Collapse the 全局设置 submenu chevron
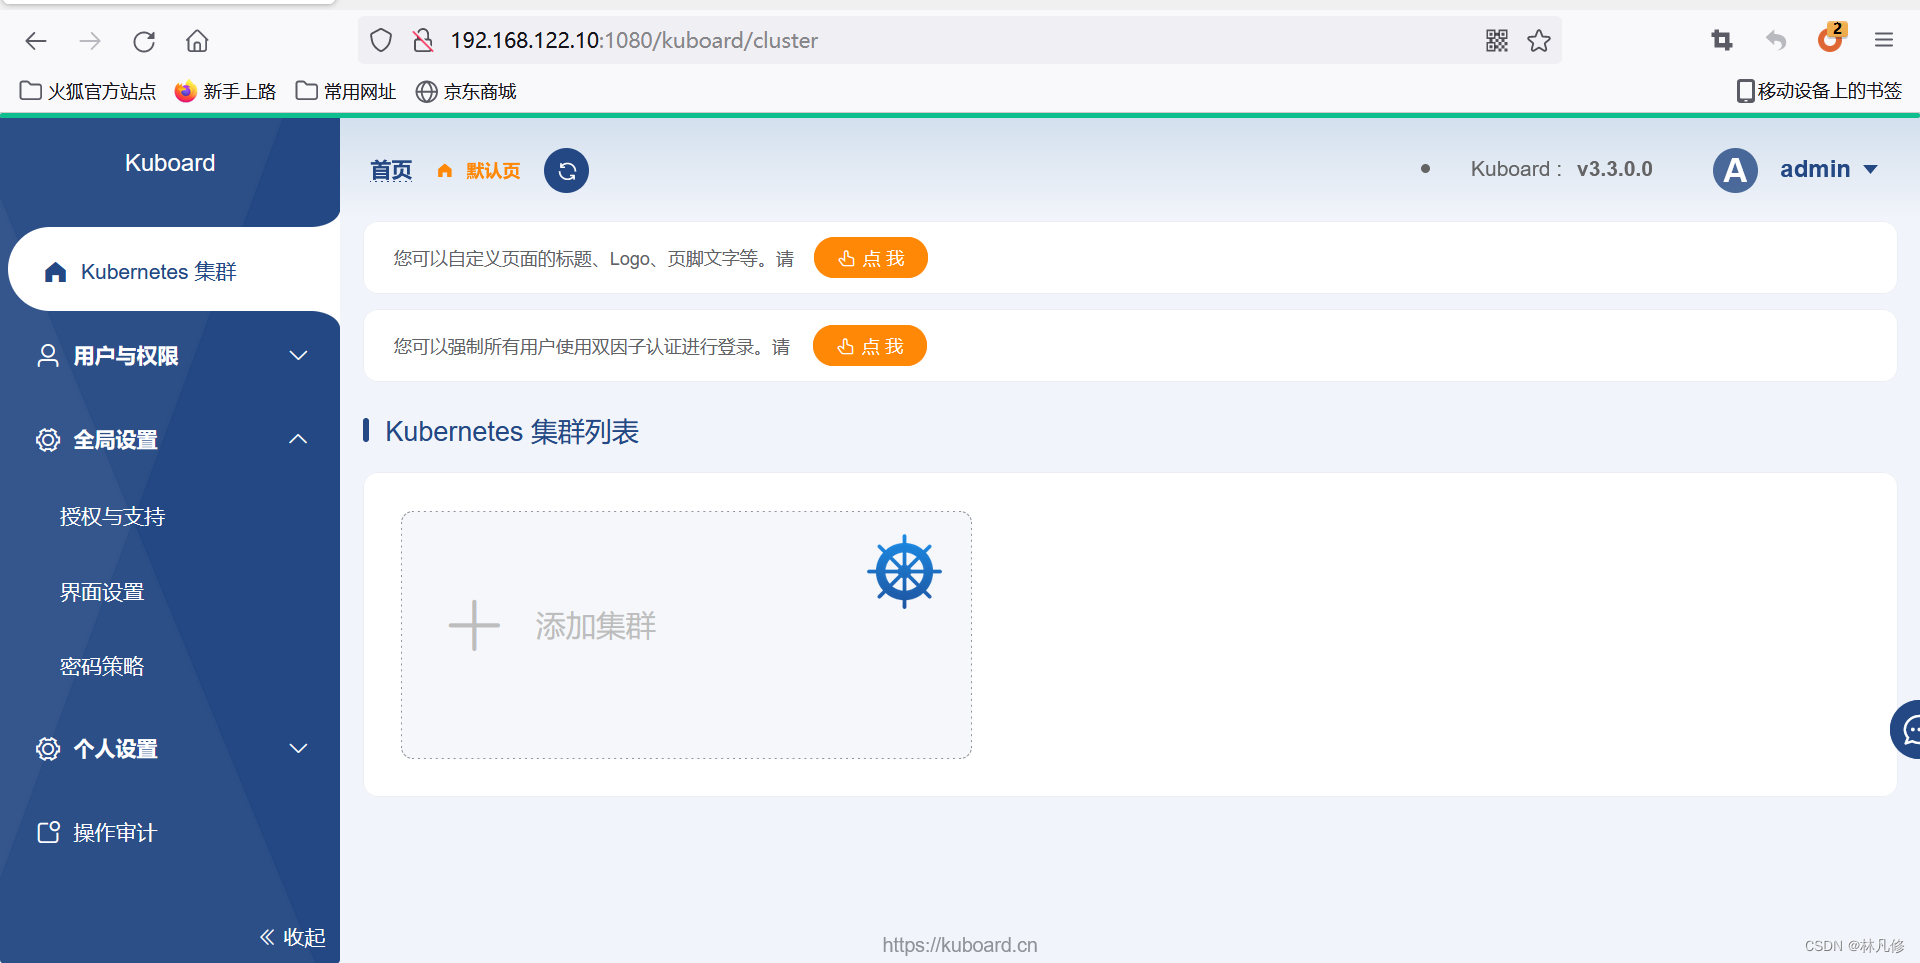 298,439
